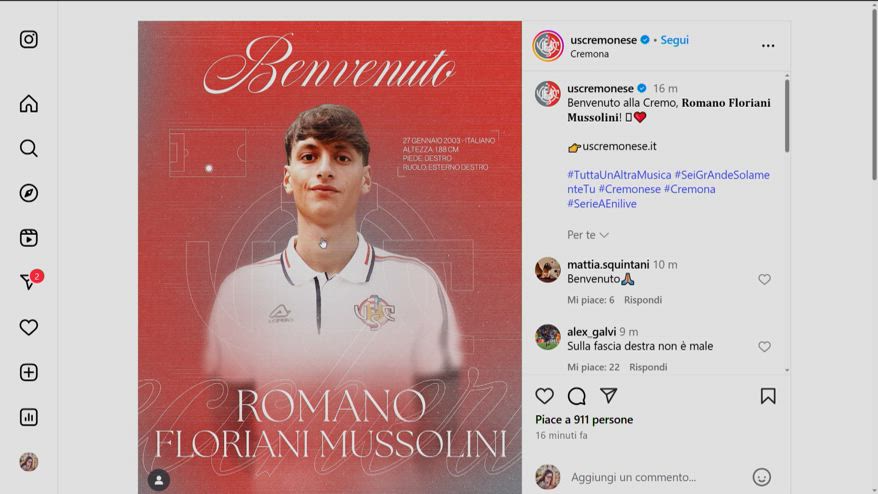
Task: Reply to alex_galvi's comment via Rispondi
Action: 648,367
